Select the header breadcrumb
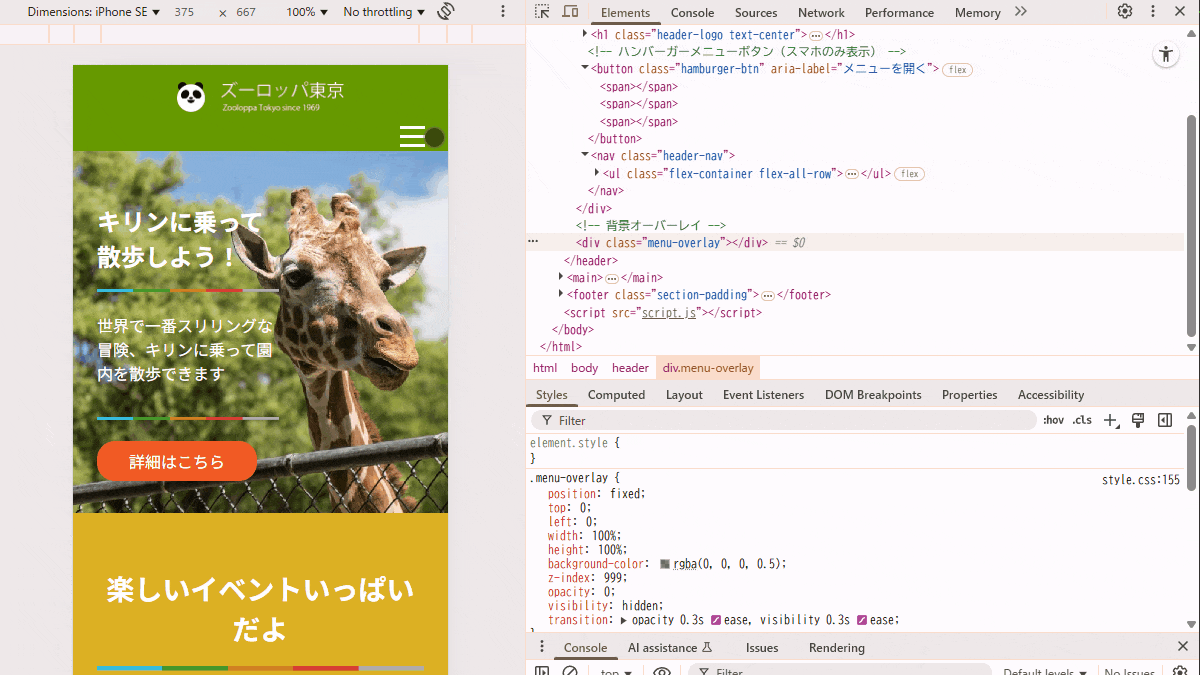Image resolution: width=1200 pixels, height=675 pixels. [x=630, y=368]
